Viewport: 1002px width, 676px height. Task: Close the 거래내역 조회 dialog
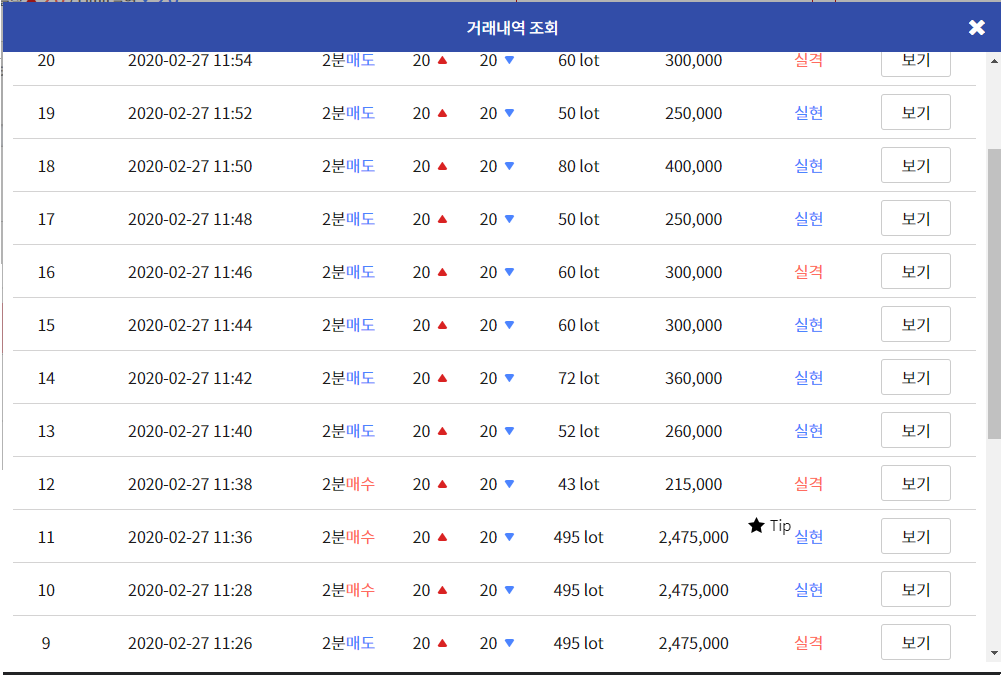coord(976,27)
